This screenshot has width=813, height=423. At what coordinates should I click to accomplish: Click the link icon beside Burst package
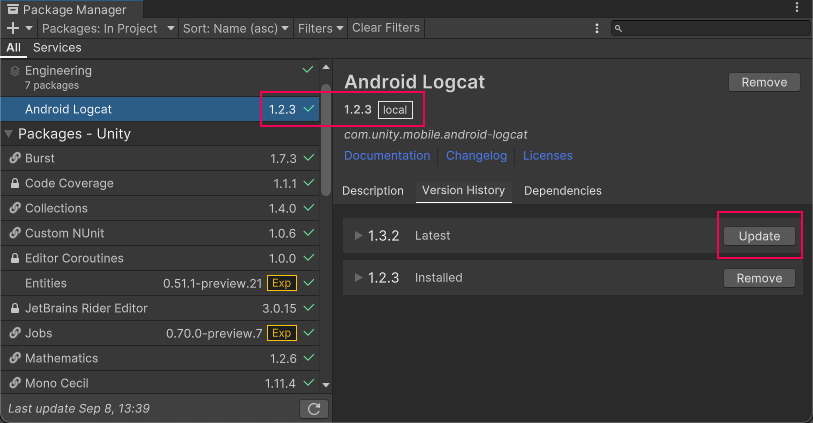[x=15, y=158]
